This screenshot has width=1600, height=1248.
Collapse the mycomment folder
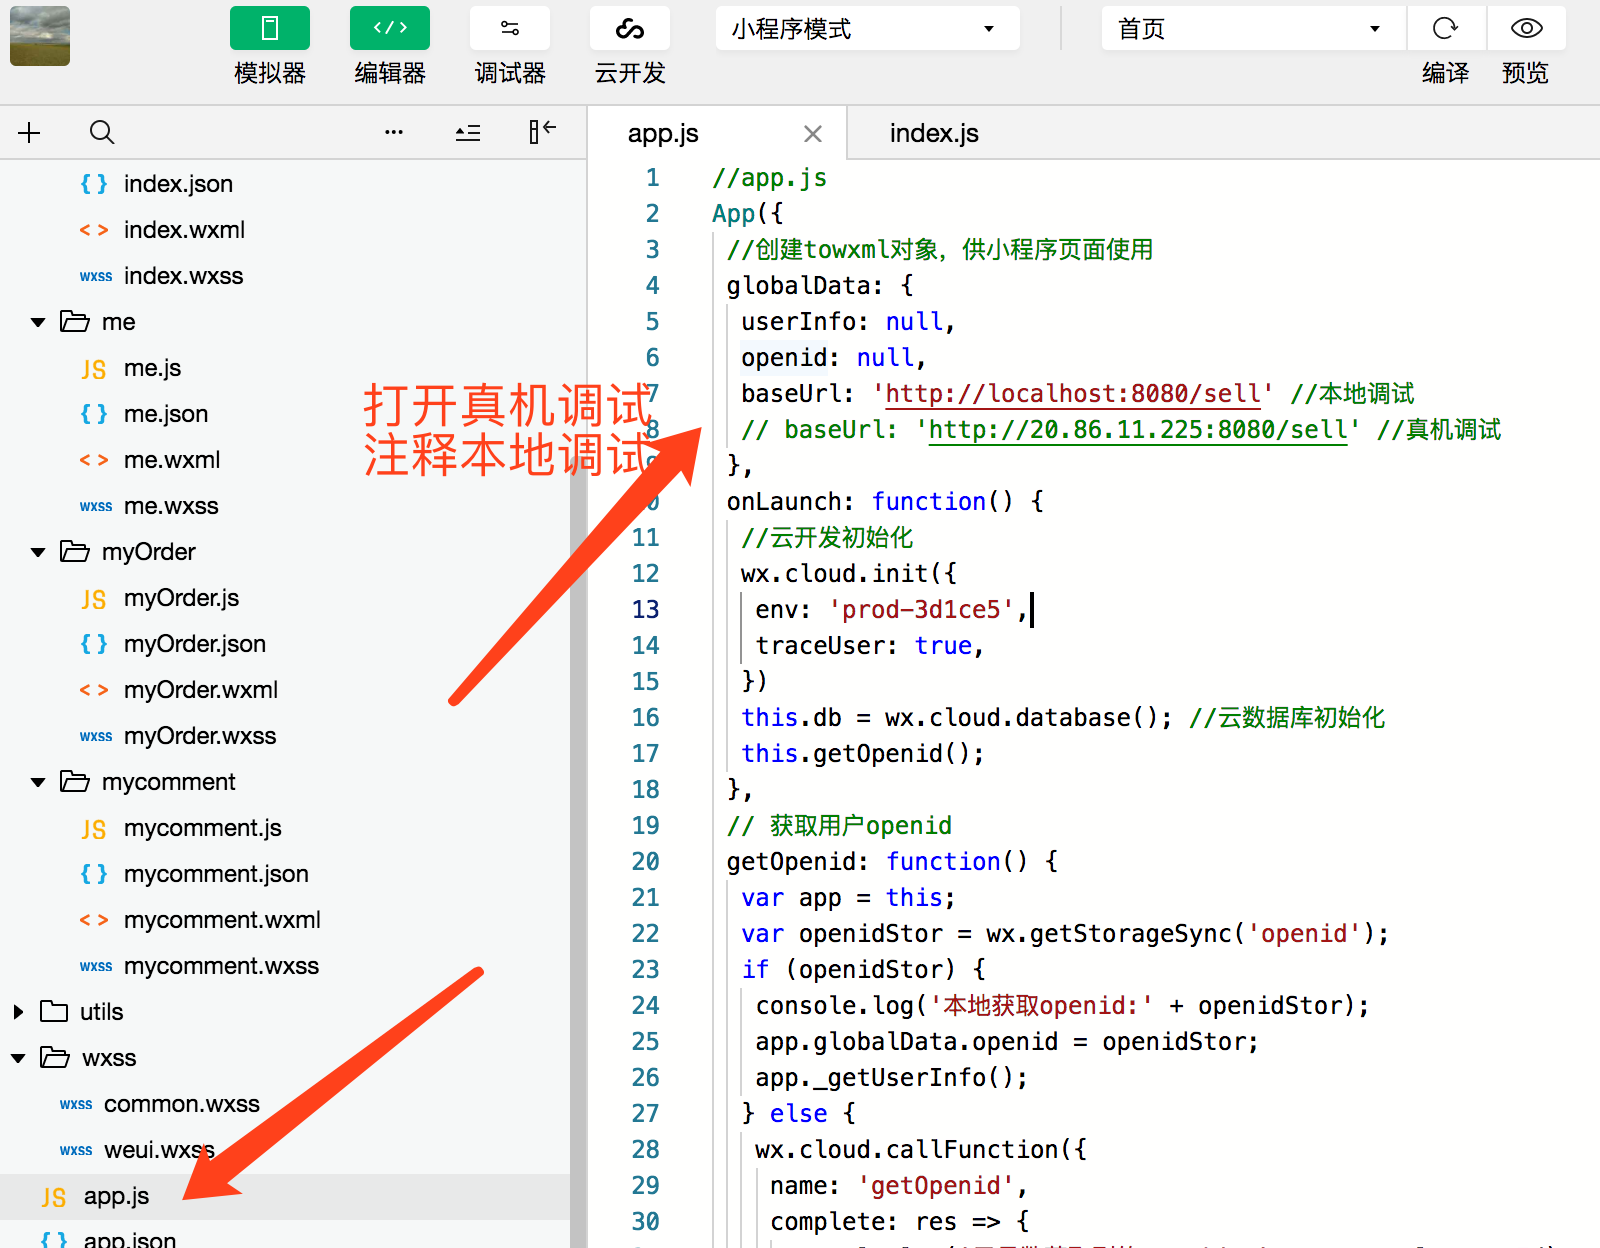(38, 782)
